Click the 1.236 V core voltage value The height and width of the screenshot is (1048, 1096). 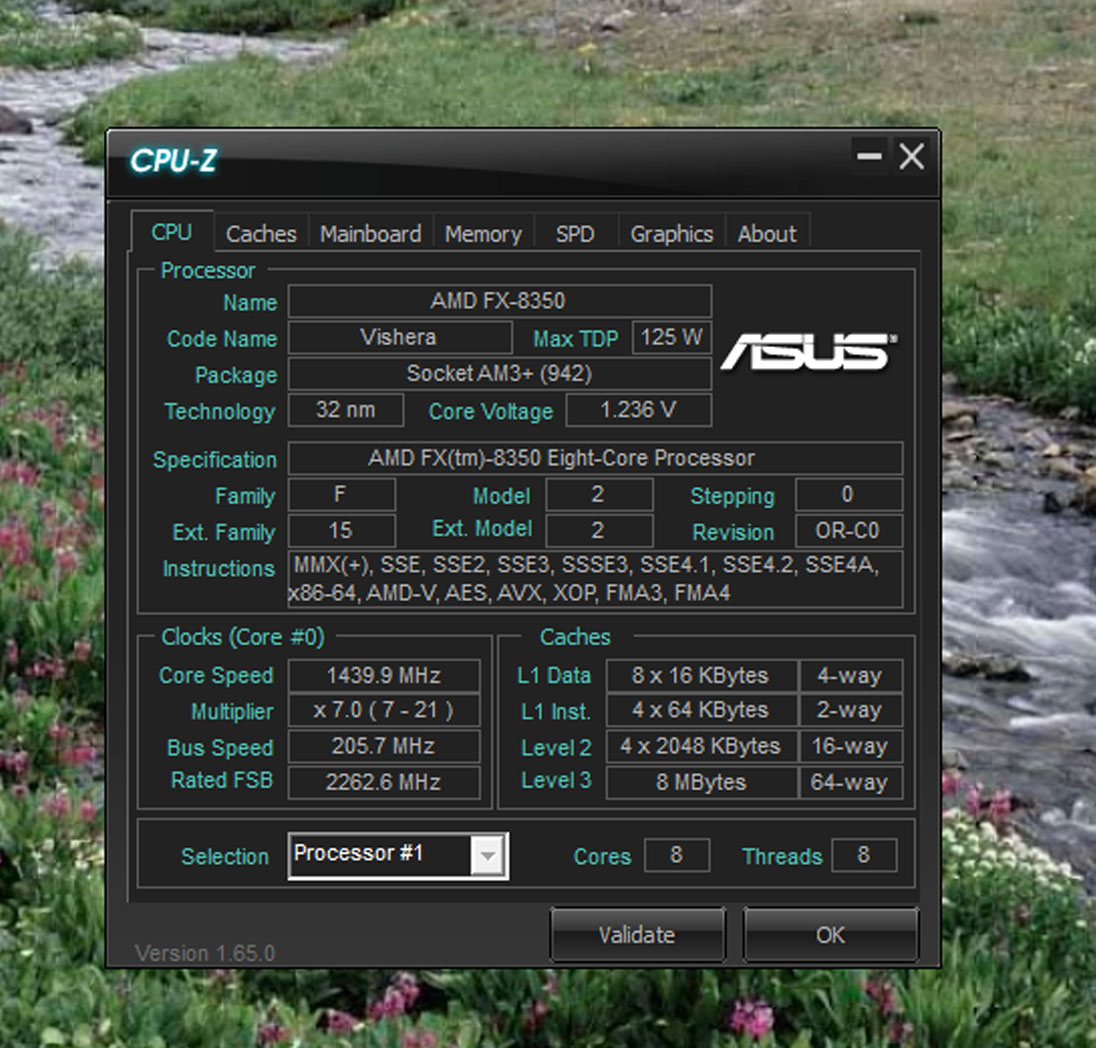tap(639, 410)
